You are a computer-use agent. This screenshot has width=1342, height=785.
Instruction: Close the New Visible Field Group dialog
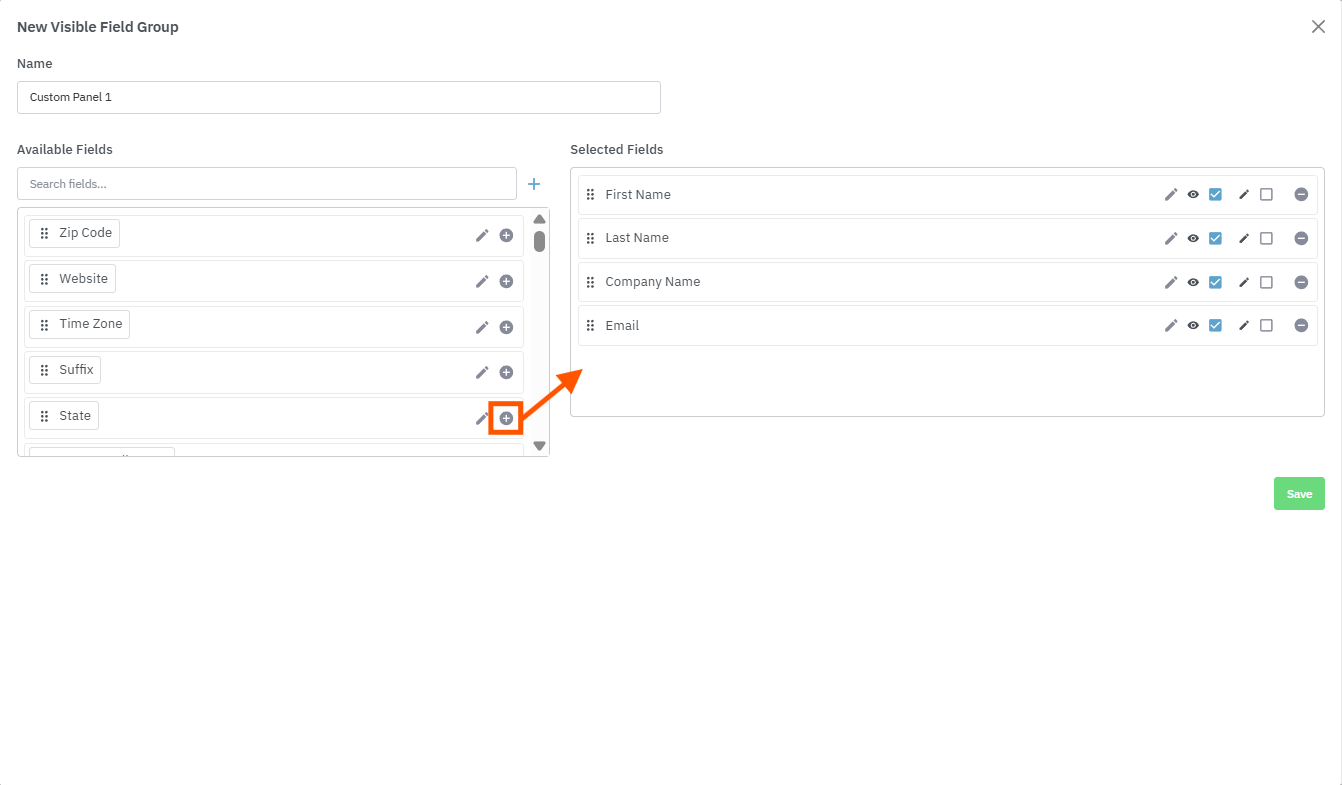click(x=1318, y=27)
